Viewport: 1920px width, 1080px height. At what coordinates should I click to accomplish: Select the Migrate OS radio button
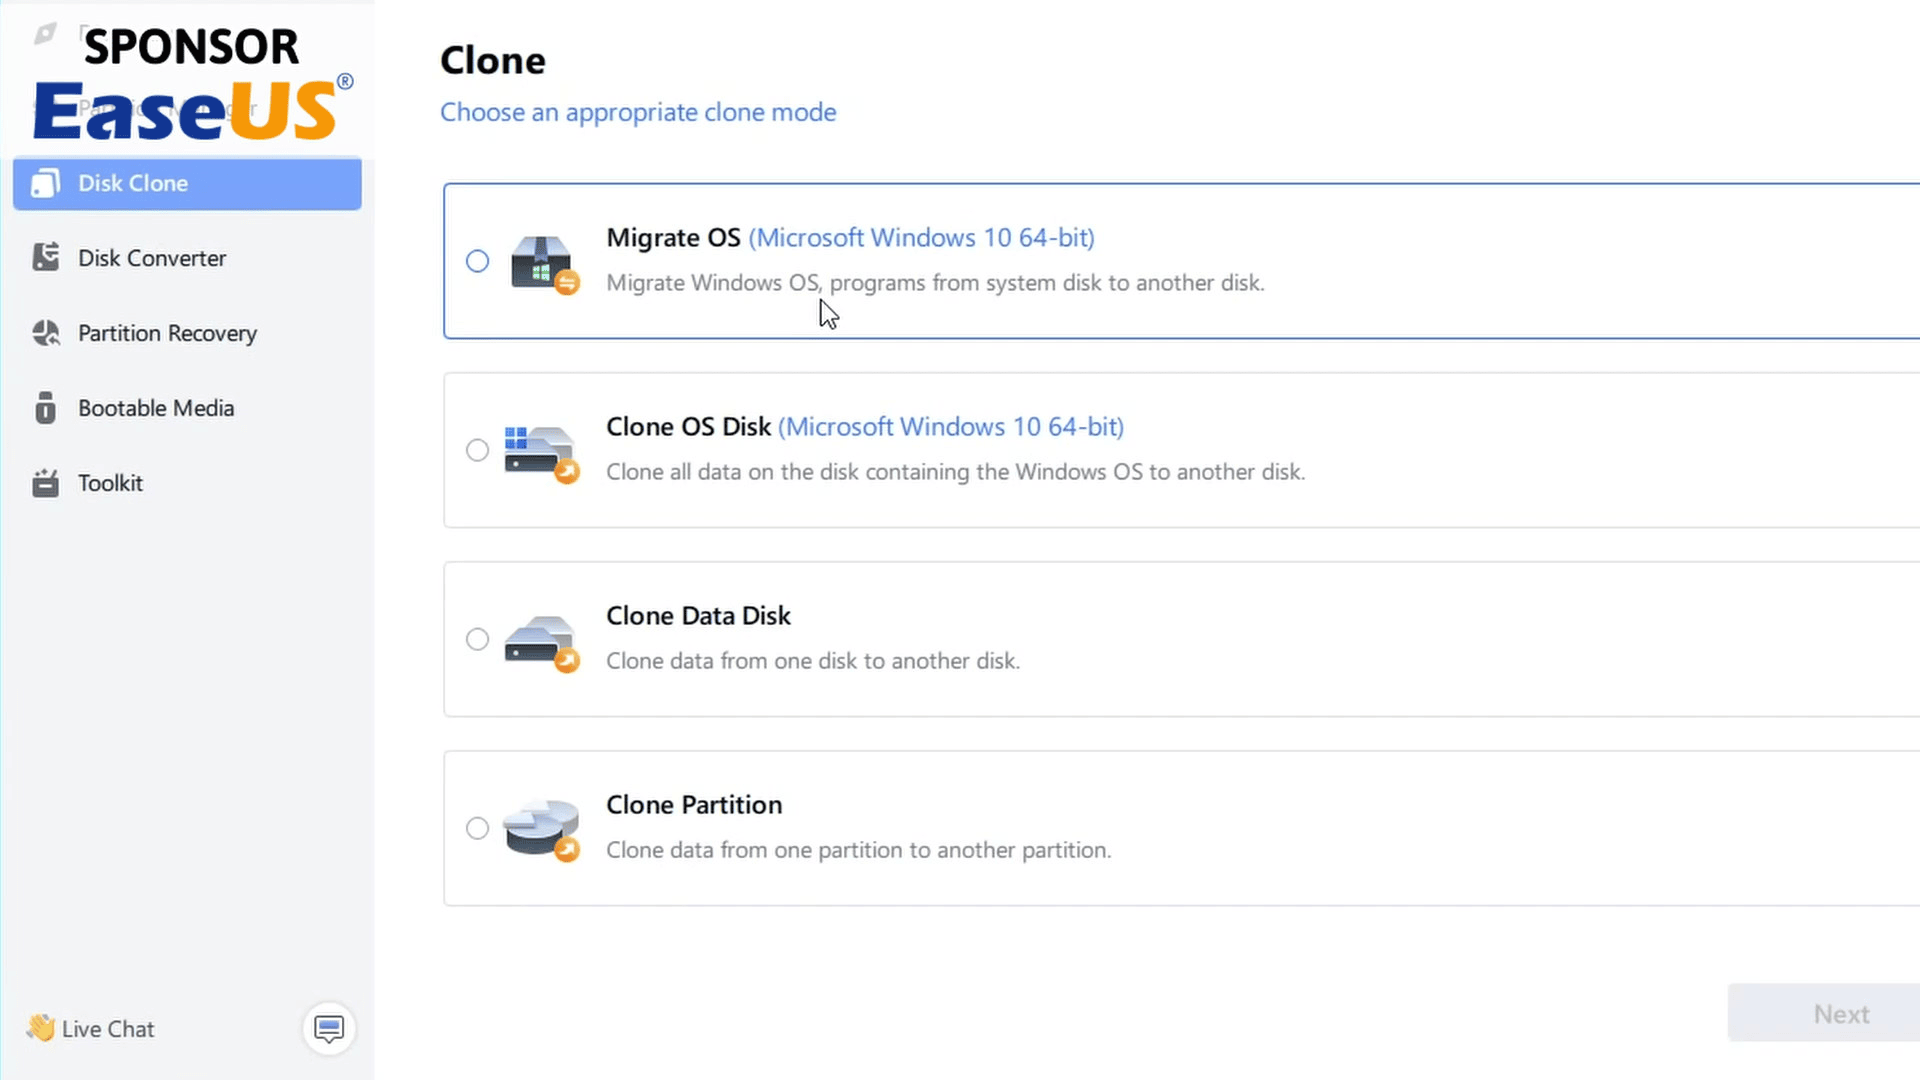tap(477, 261)
